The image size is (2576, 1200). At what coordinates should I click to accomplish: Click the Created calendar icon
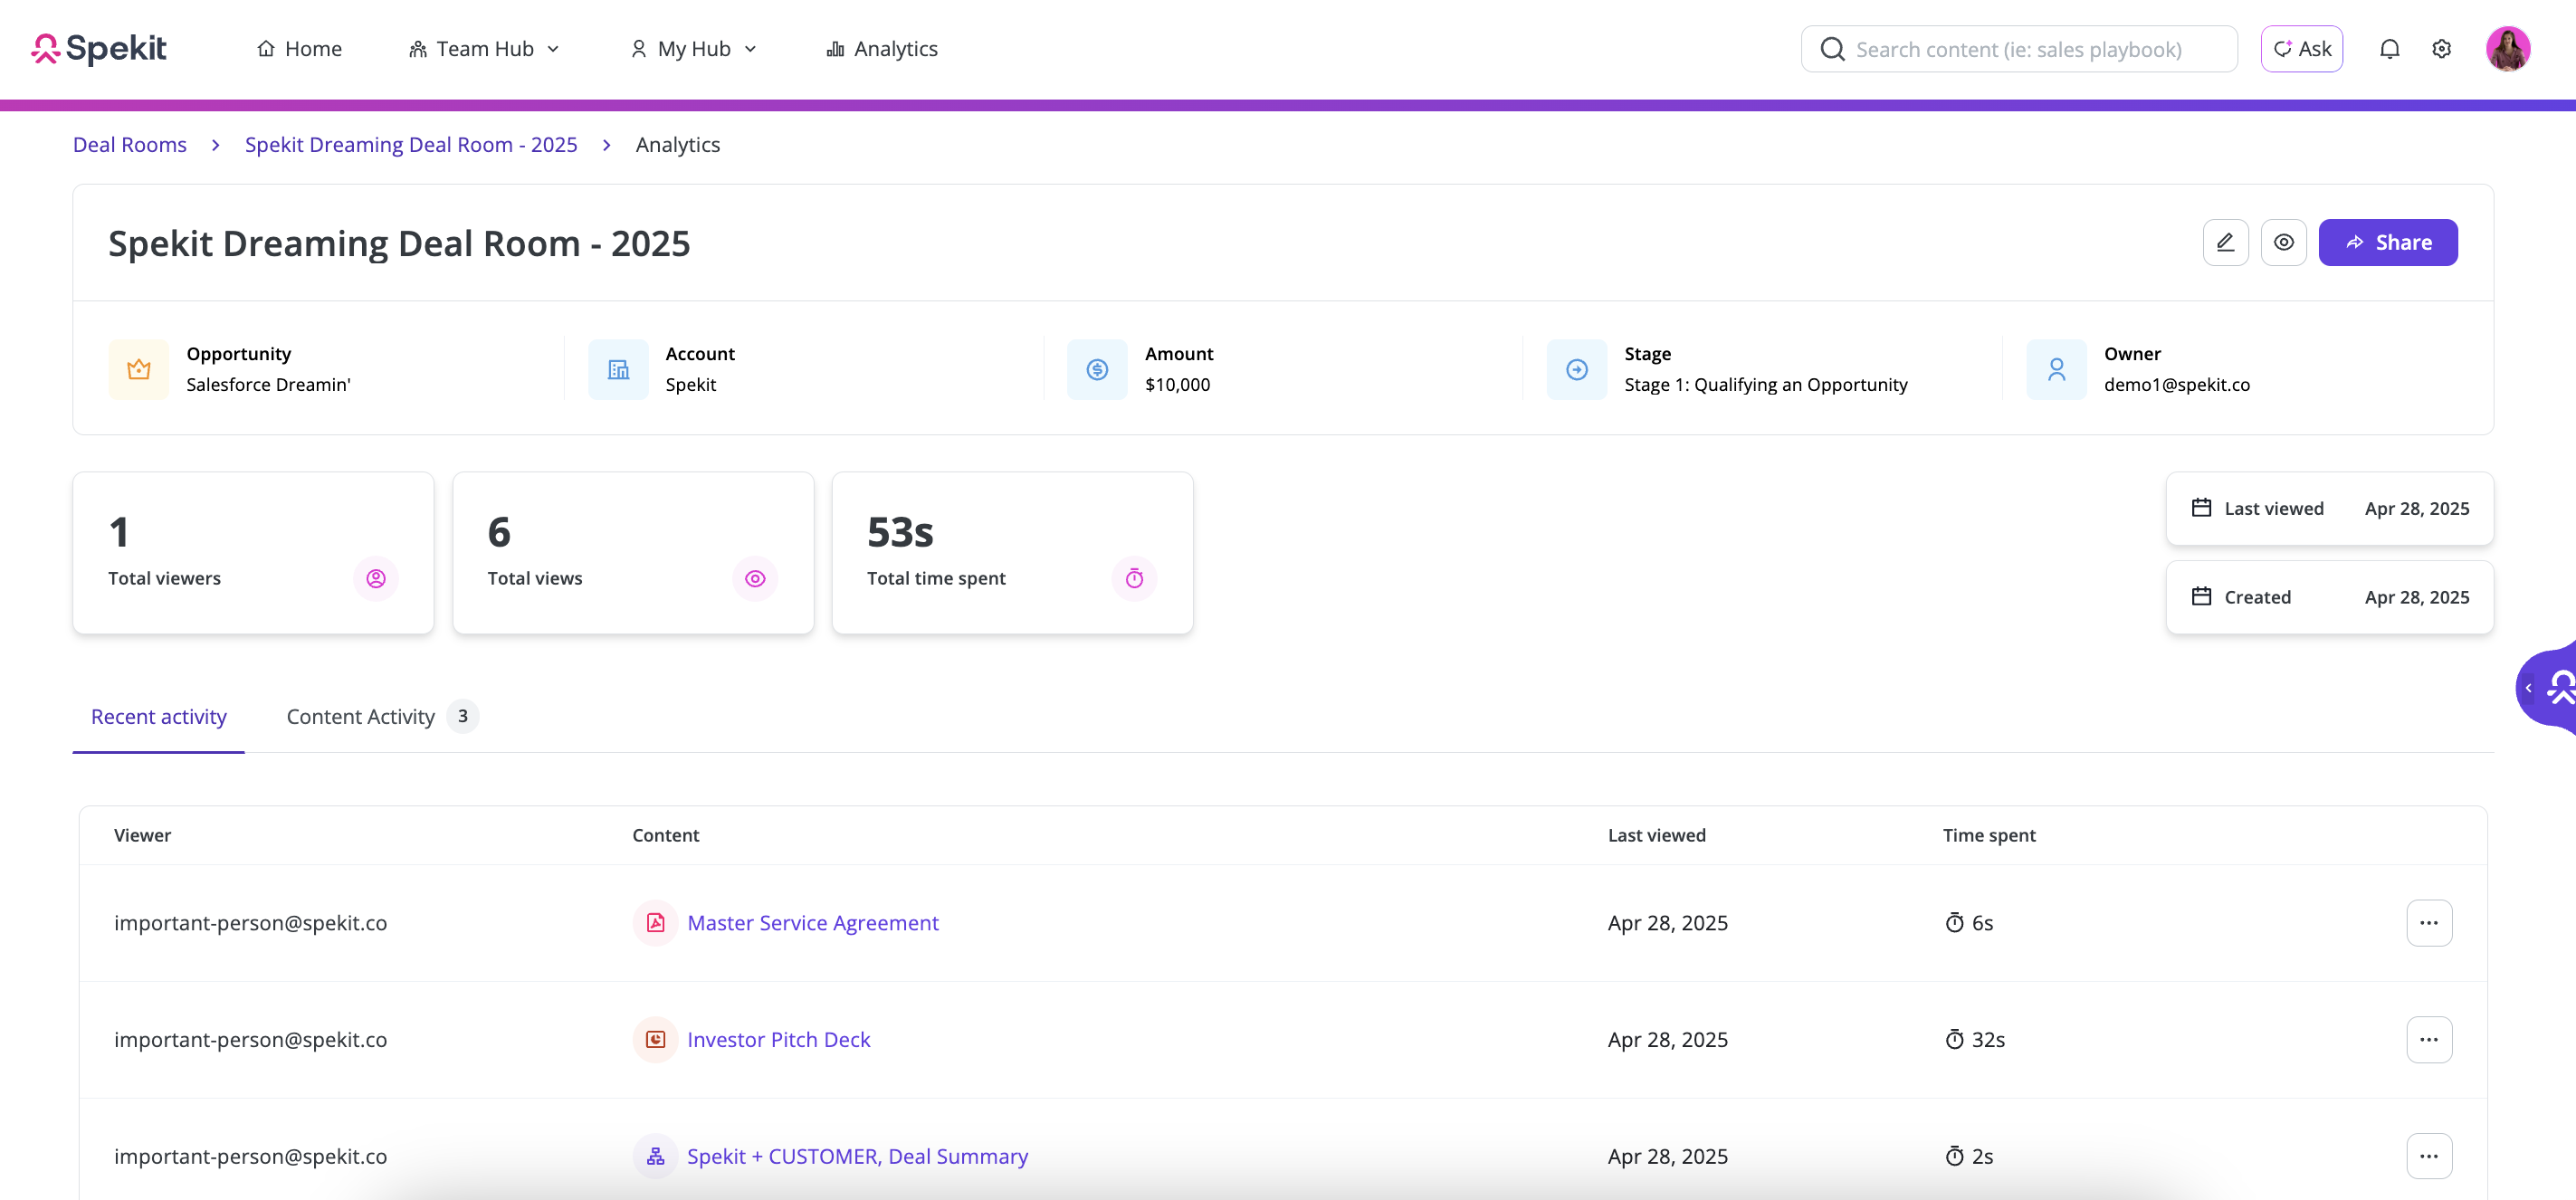(x=2201, y=596)
